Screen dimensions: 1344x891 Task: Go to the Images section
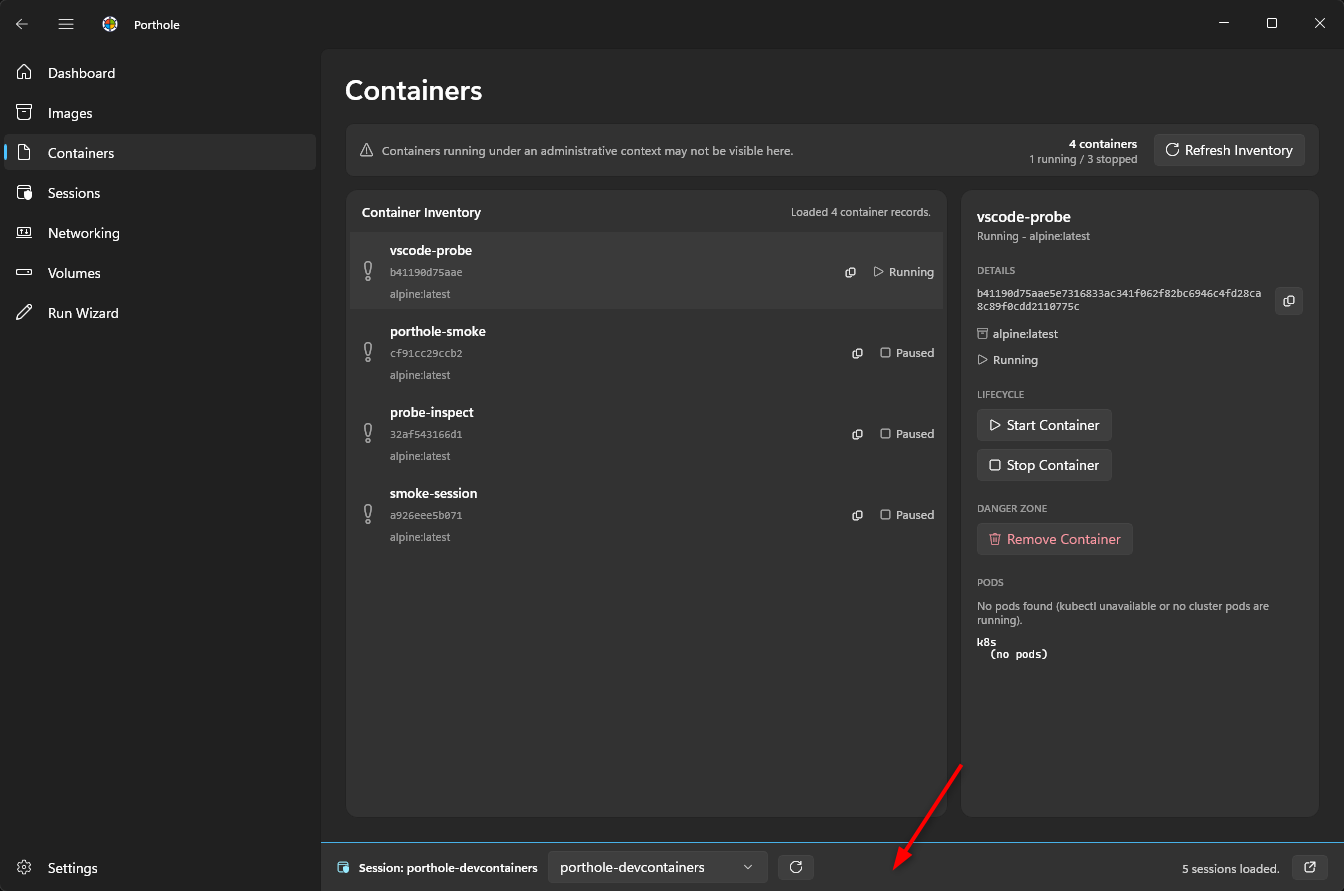(160, 113)
